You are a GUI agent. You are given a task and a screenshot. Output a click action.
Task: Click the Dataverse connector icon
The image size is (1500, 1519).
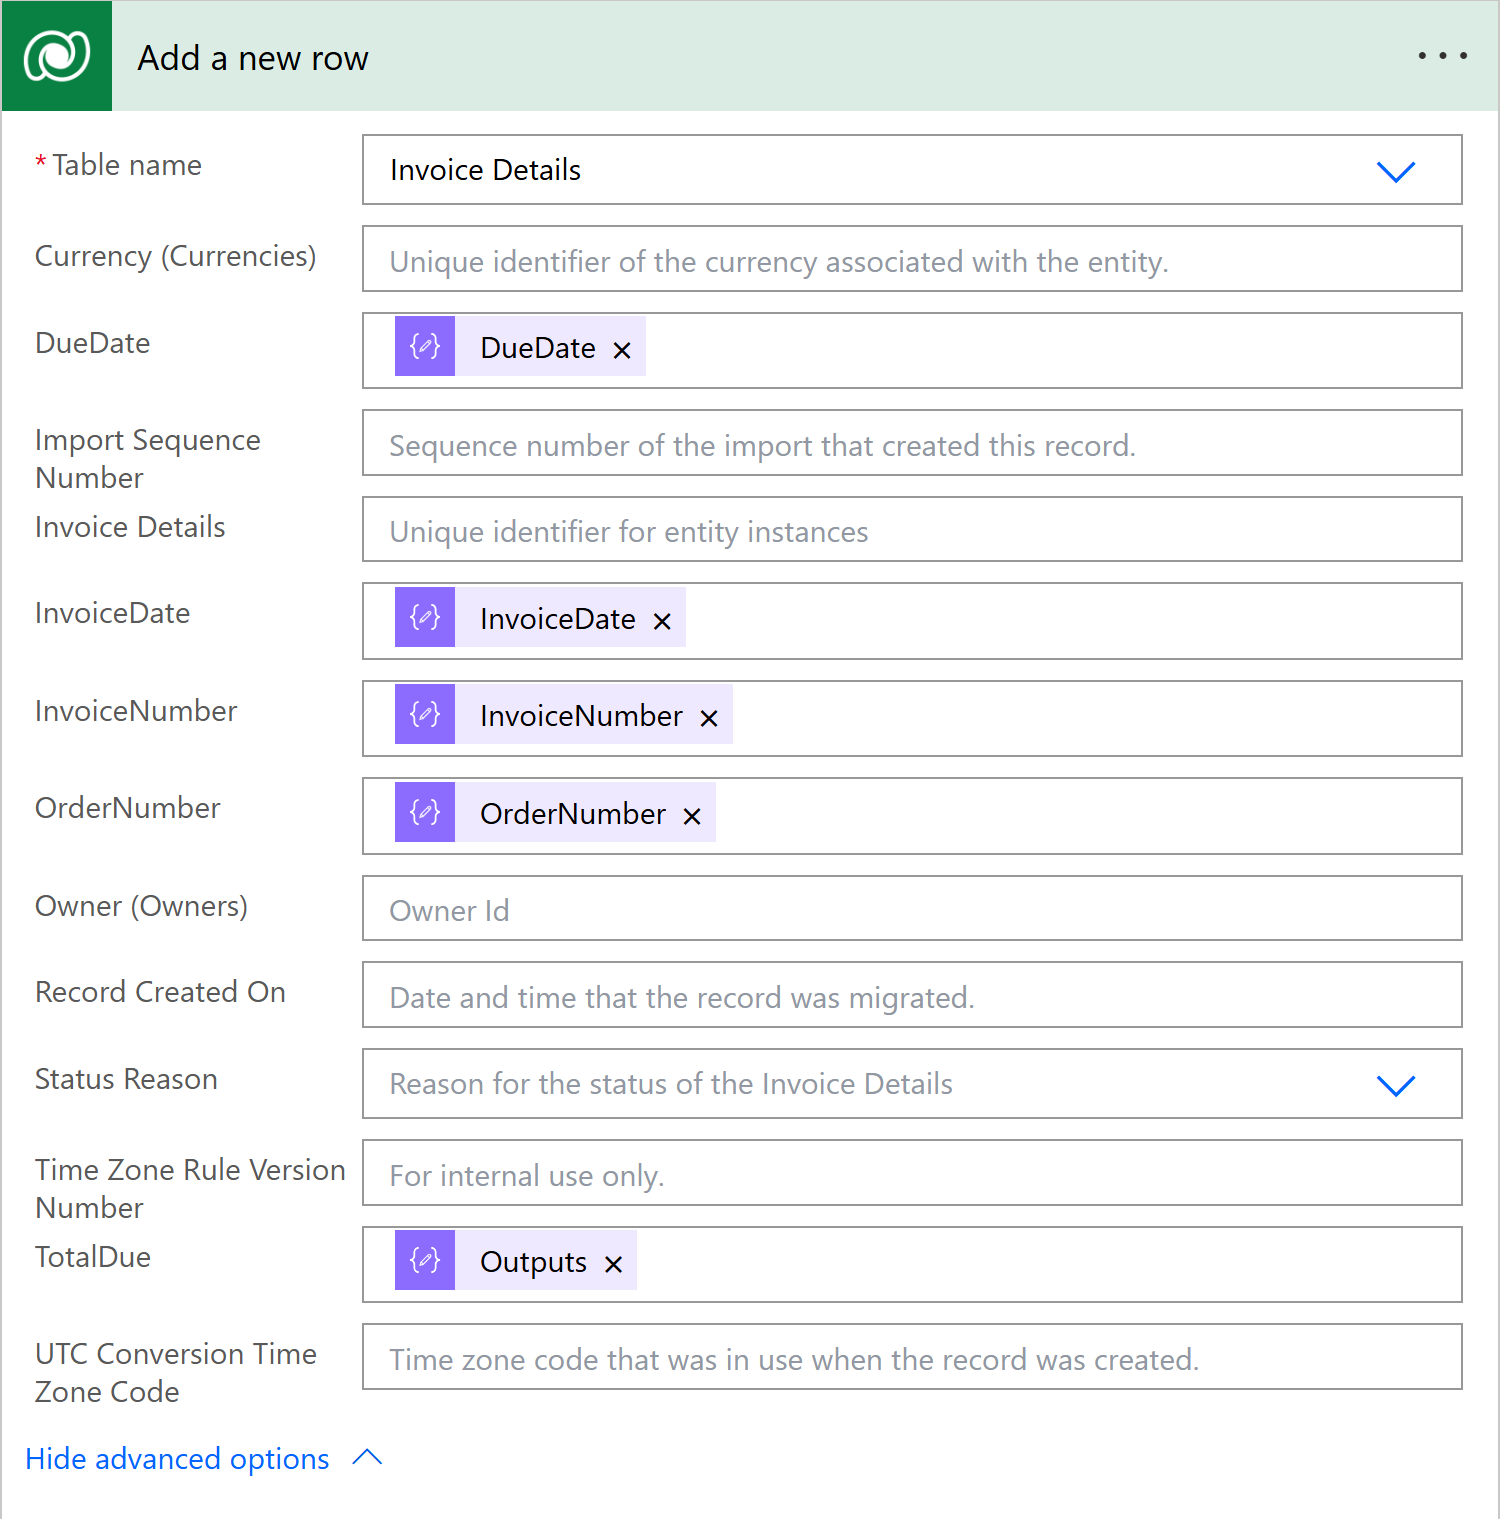[57, 56]
